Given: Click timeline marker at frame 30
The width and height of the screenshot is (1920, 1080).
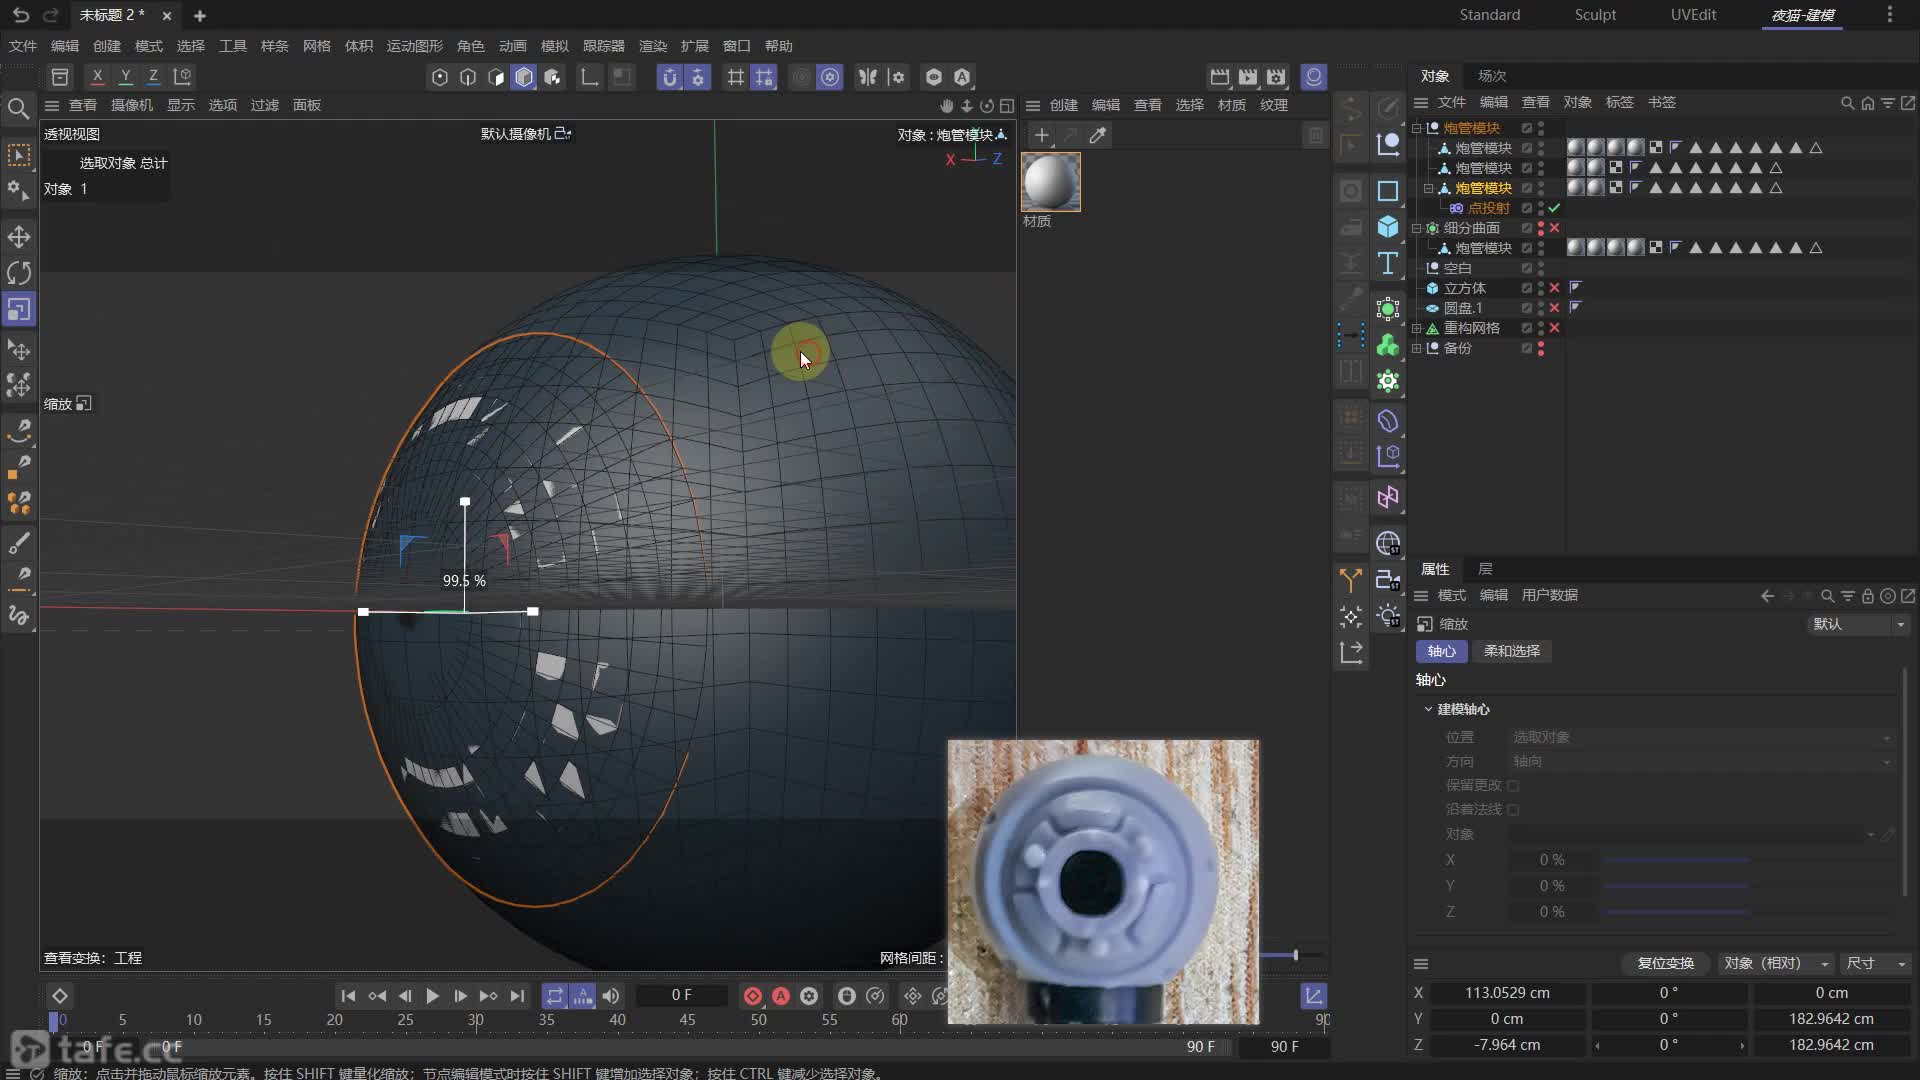Looking at the screenshot, I should (x=476, y=1020).
